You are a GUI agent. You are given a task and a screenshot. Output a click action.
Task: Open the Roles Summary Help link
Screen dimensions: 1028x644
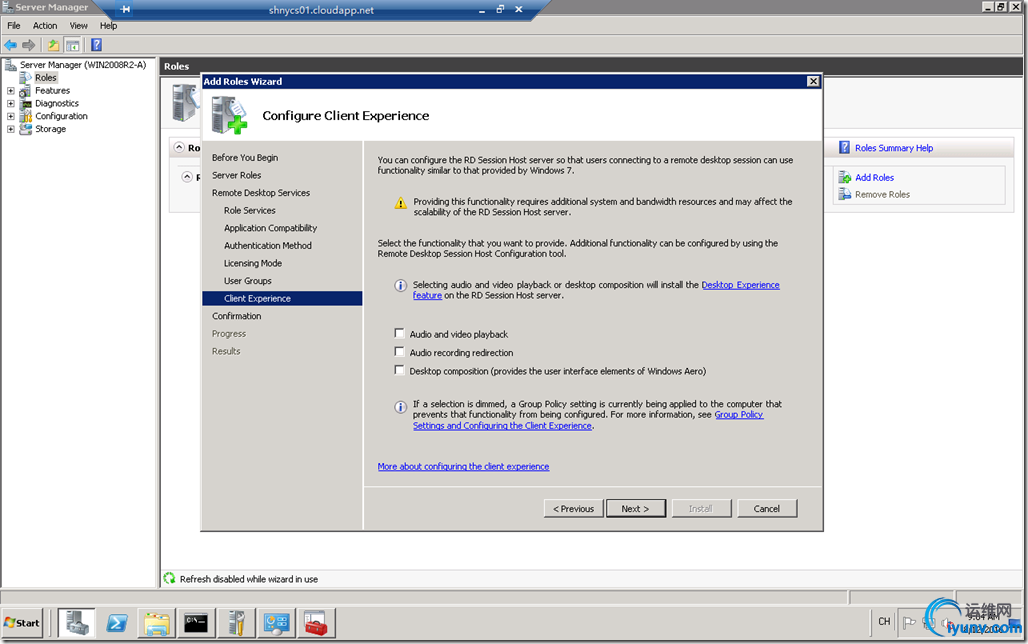(894, 148)
